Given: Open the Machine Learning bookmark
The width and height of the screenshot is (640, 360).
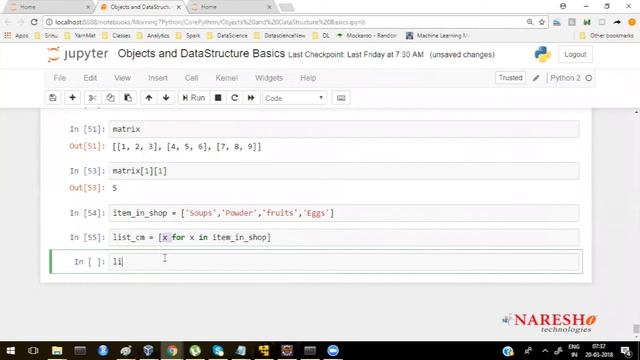Looking at the screenshot, I should (x=437, y=36).
